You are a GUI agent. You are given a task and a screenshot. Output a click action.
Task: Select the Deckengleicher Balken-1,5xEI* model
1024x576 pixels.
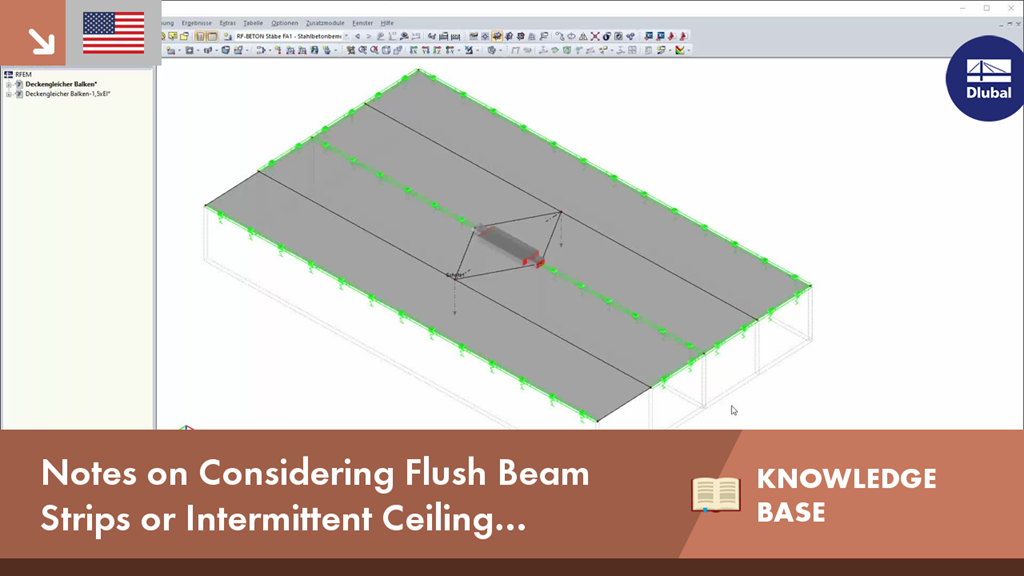click(x=68, y=94)
